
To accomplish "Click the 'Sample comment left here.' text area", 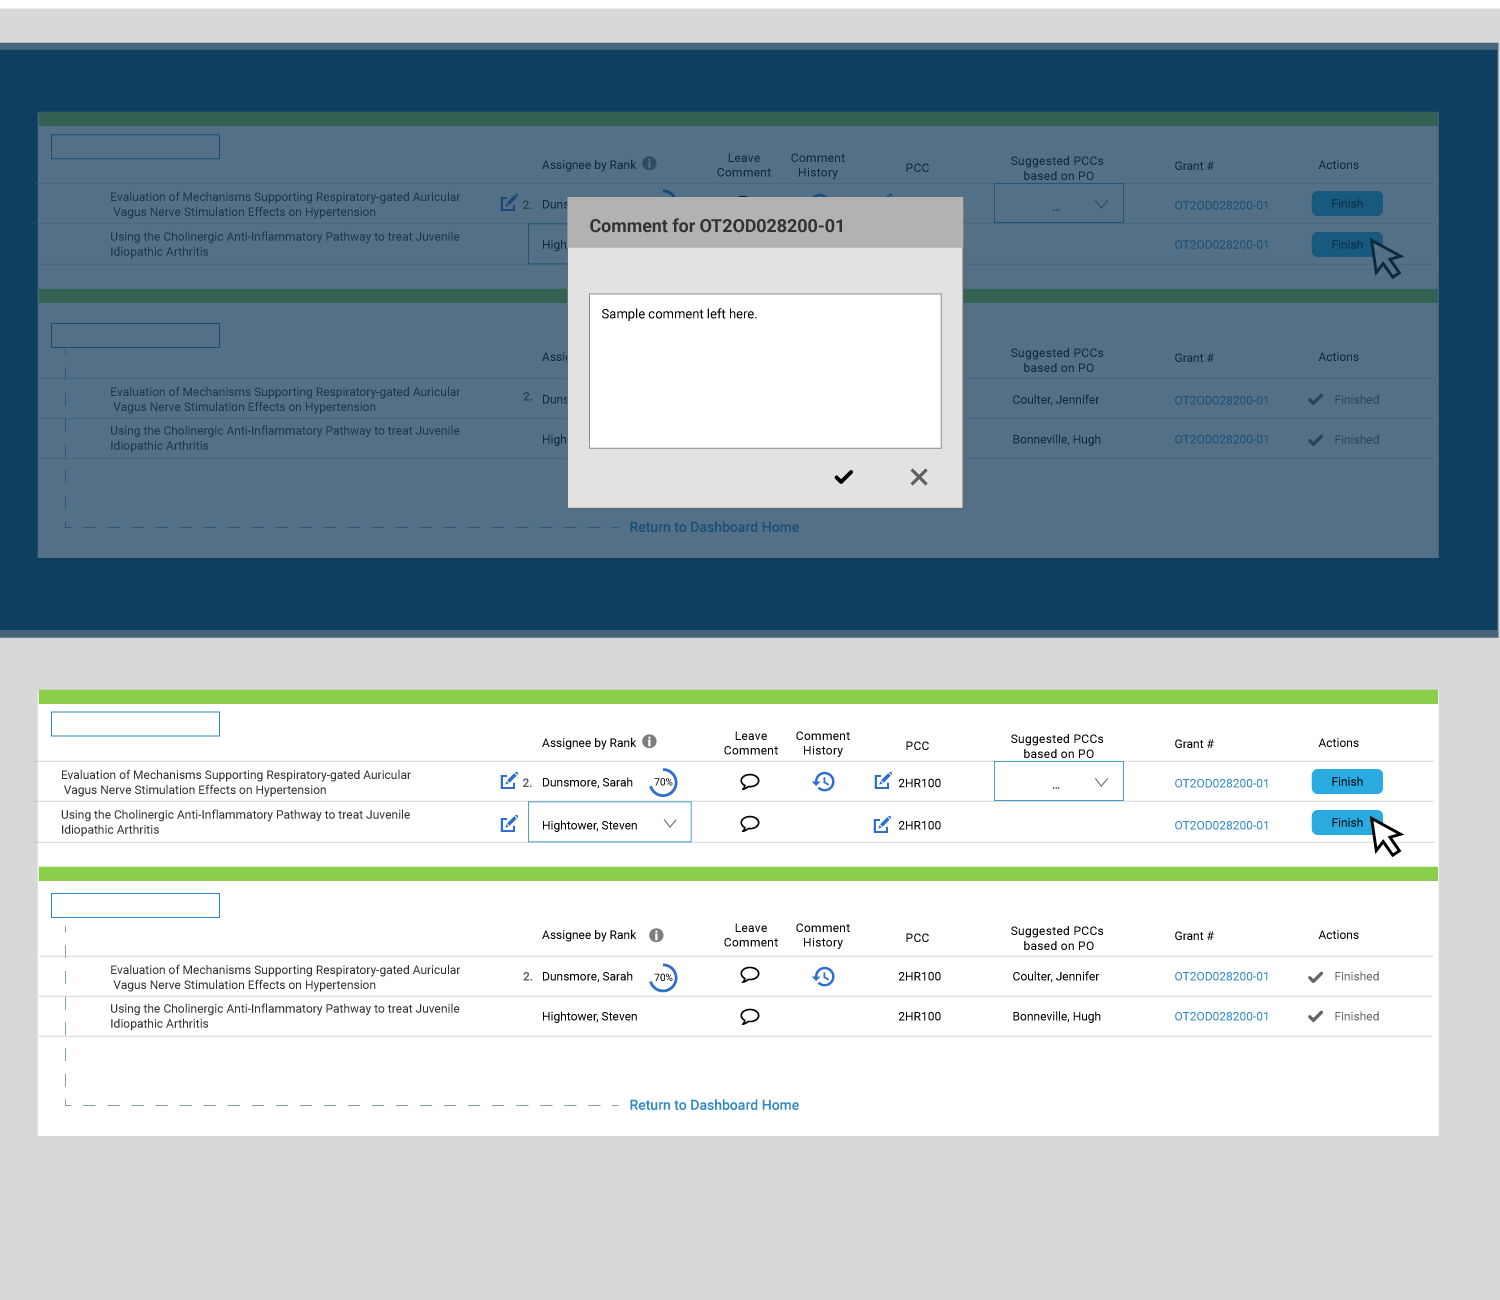I will pos(764,370).
